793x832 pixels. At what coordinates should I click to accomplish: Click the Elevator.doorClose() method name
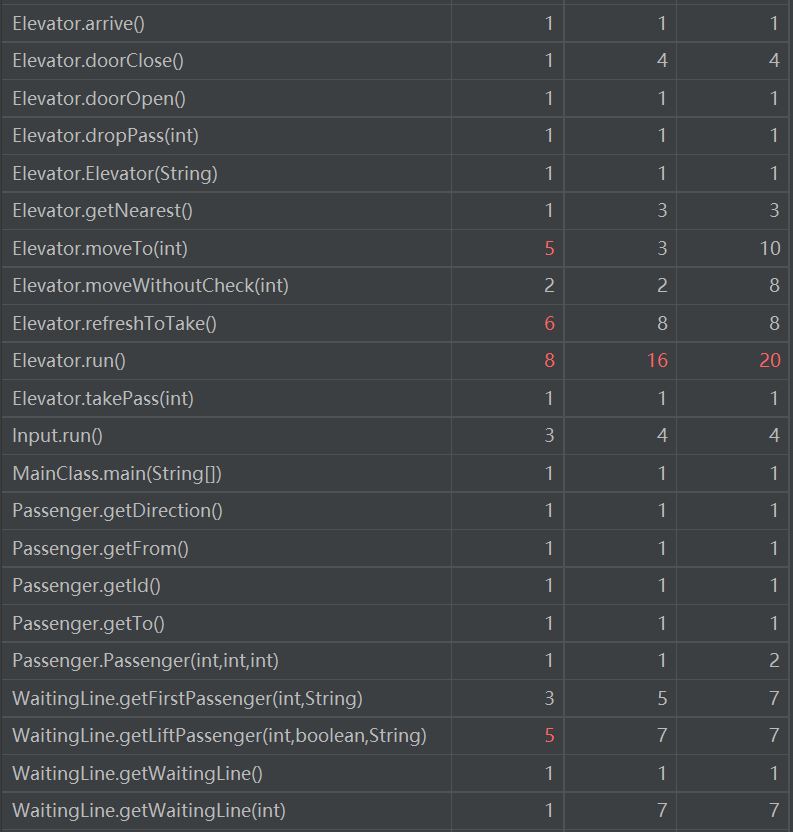click(98, 61)
